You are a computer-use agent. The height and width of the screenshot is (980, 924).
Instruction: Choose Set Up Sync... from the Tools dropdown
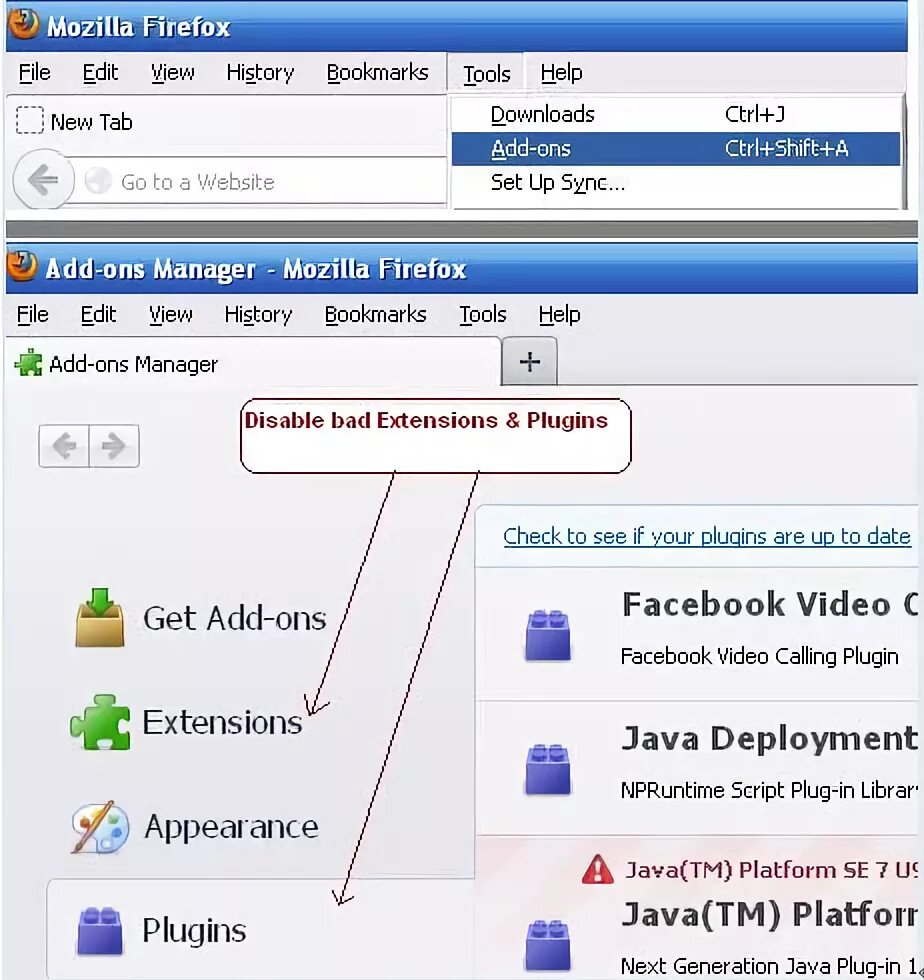coord(676,182)
